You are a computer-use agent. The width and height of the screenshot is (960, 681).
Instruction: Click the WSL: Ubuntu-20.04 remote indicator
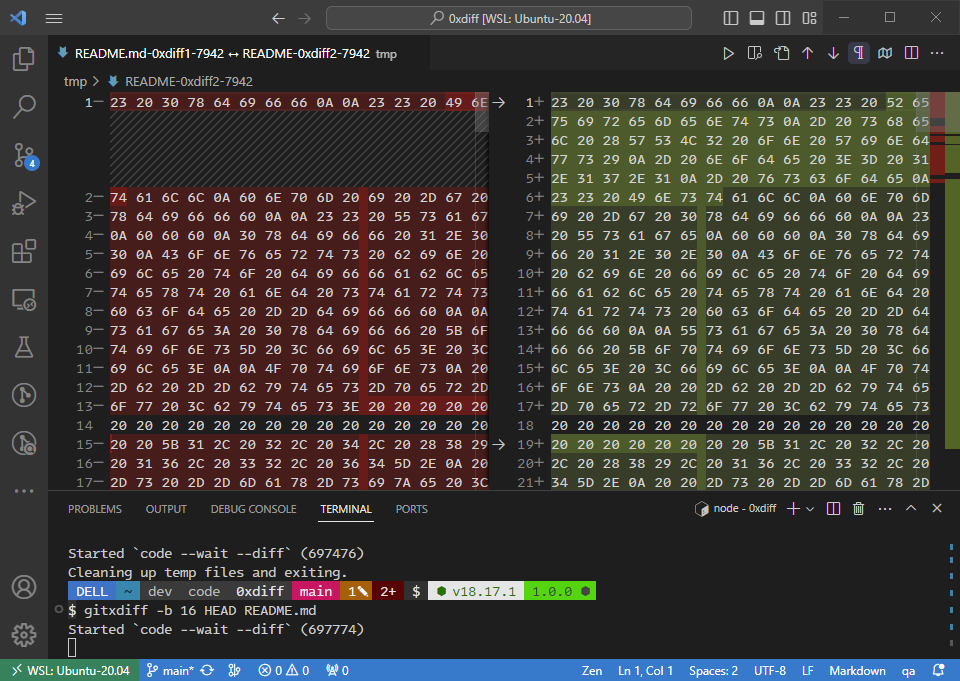(70, 671)
